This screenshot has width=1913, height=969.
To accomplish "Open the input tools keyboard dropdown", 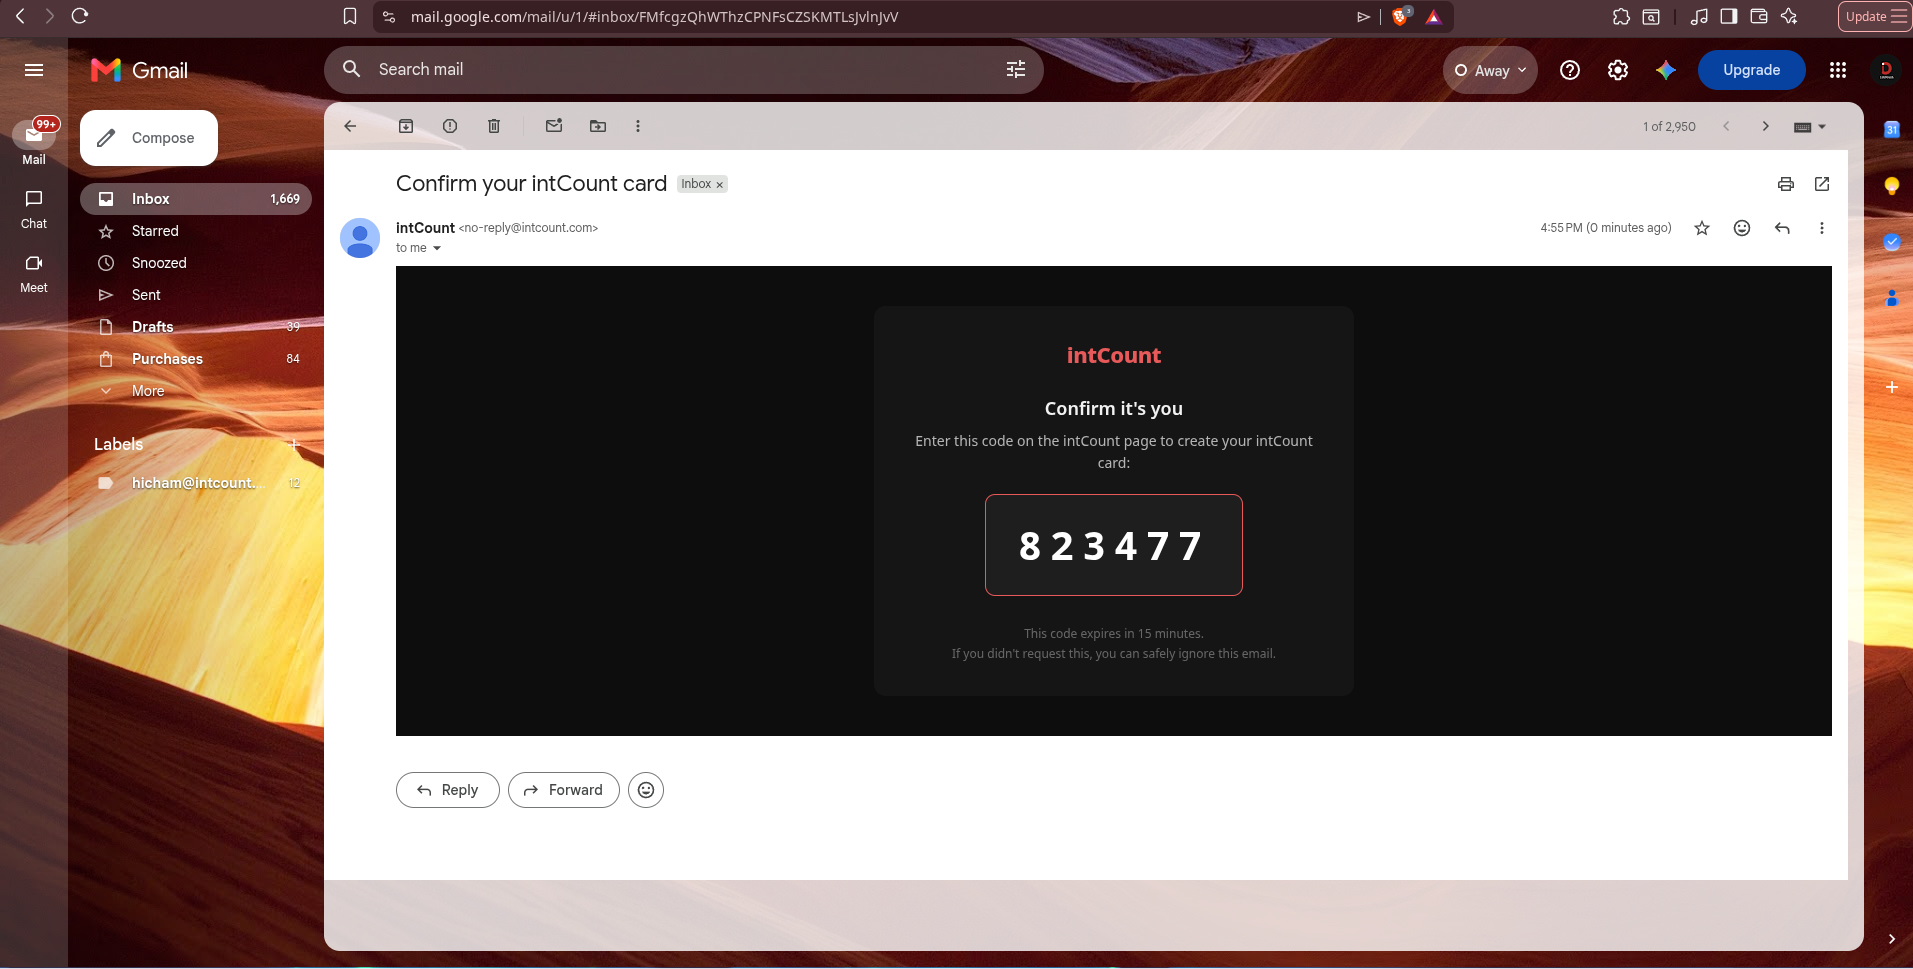I will click(x=1810, y=127).
